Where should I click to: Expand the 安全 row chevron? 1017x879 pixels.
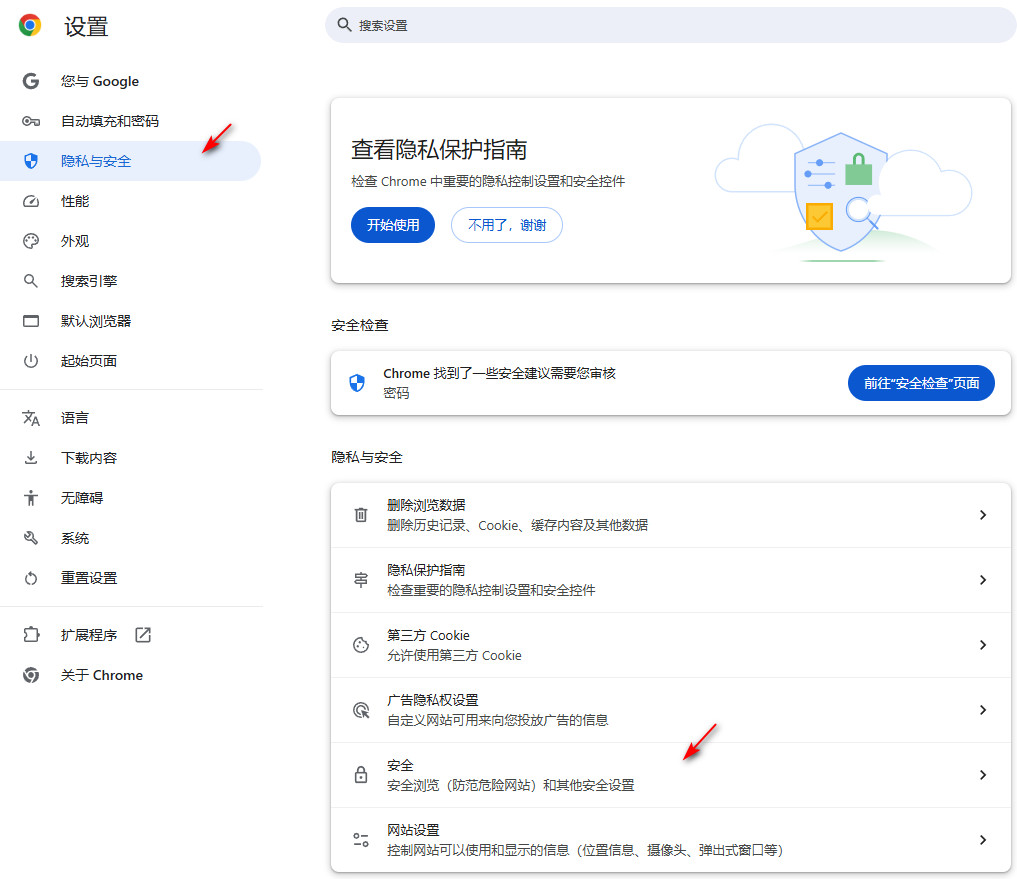click(983, 775)
